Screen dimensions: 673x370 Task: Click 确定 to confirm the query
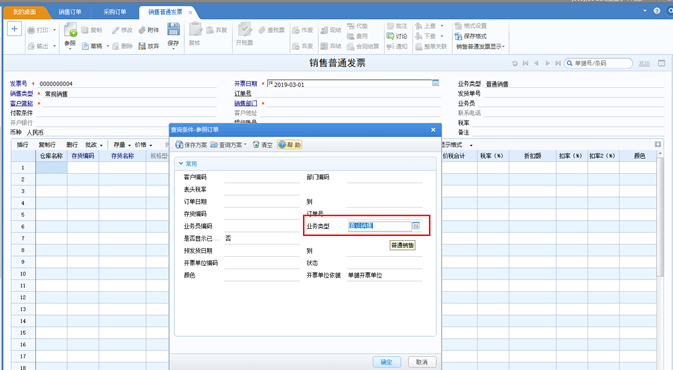387,362
